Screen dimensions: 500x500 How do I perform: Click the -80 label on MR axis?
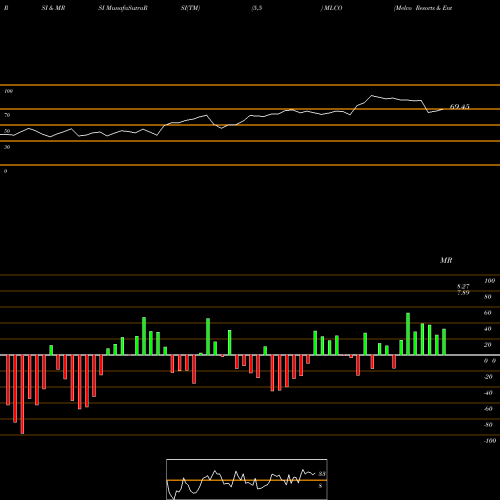click(x=488, y=425)
